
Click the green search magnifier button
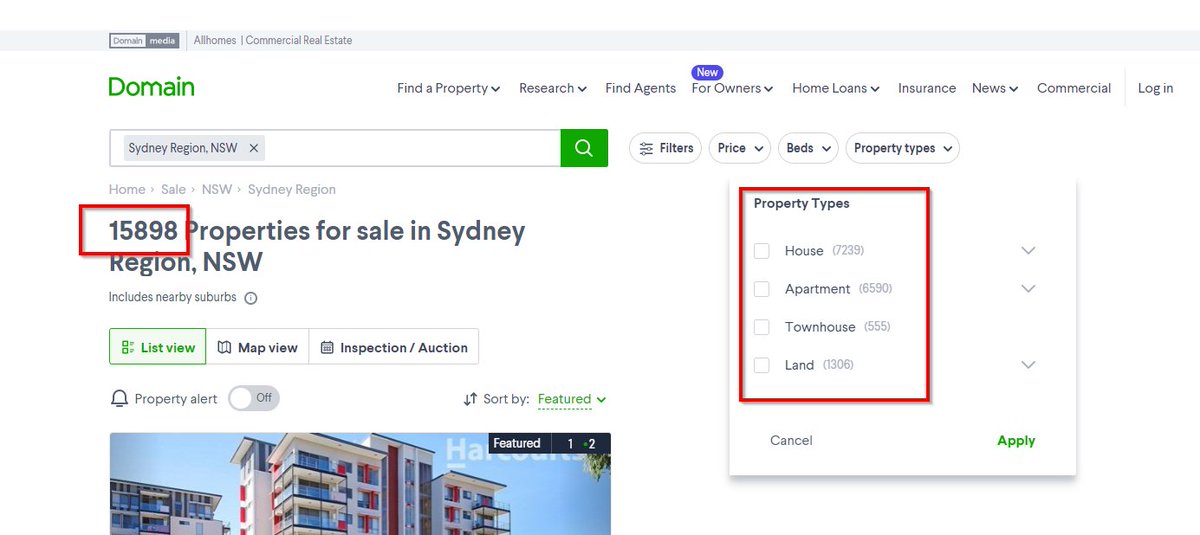coord(584,148)
